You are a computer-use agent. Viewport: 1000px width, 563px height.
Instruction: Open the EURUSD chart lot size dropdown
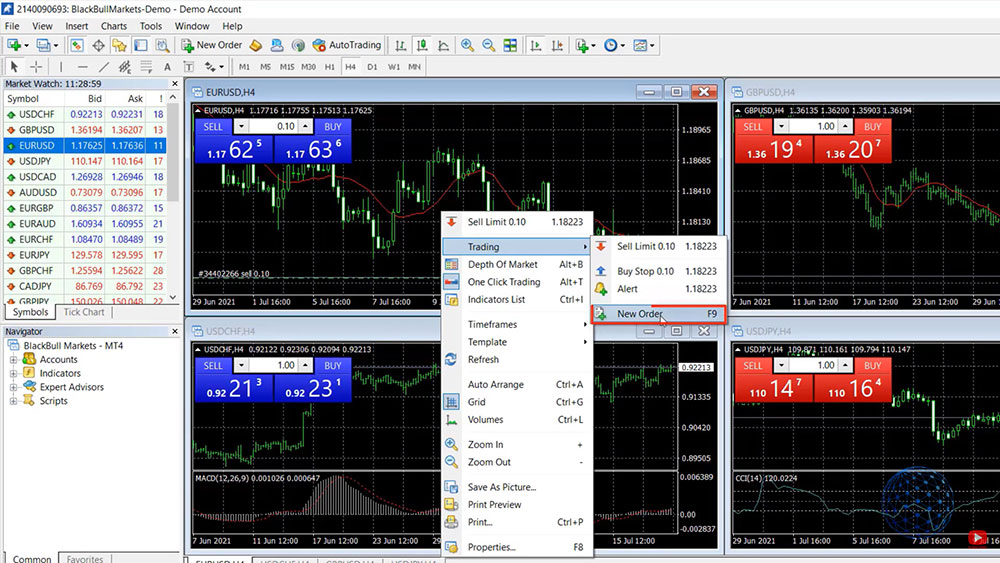click(x=241, y=127)
